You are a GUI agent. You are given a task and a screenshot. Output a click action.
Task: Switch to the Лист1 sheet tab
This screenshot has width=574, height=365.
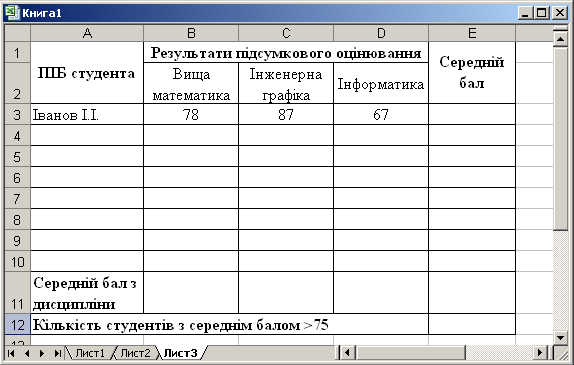90,353
